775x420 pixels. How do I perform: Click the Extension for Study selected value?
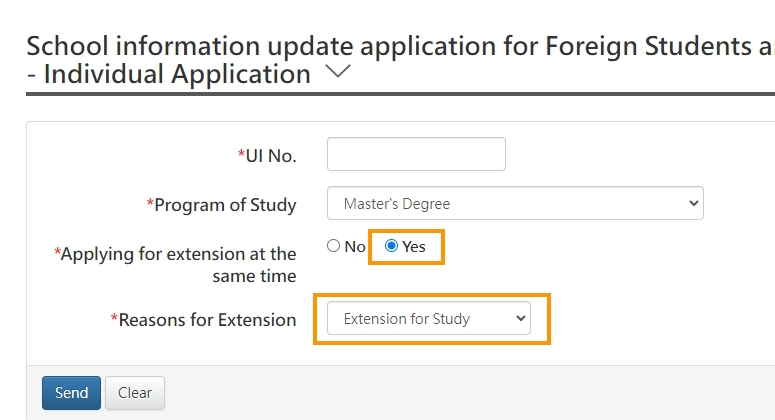[407, 319]
